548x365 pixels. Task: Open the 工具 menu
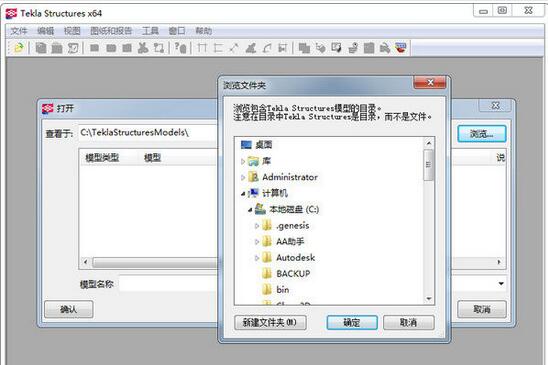pyautogui.click(x=150, y=31)
